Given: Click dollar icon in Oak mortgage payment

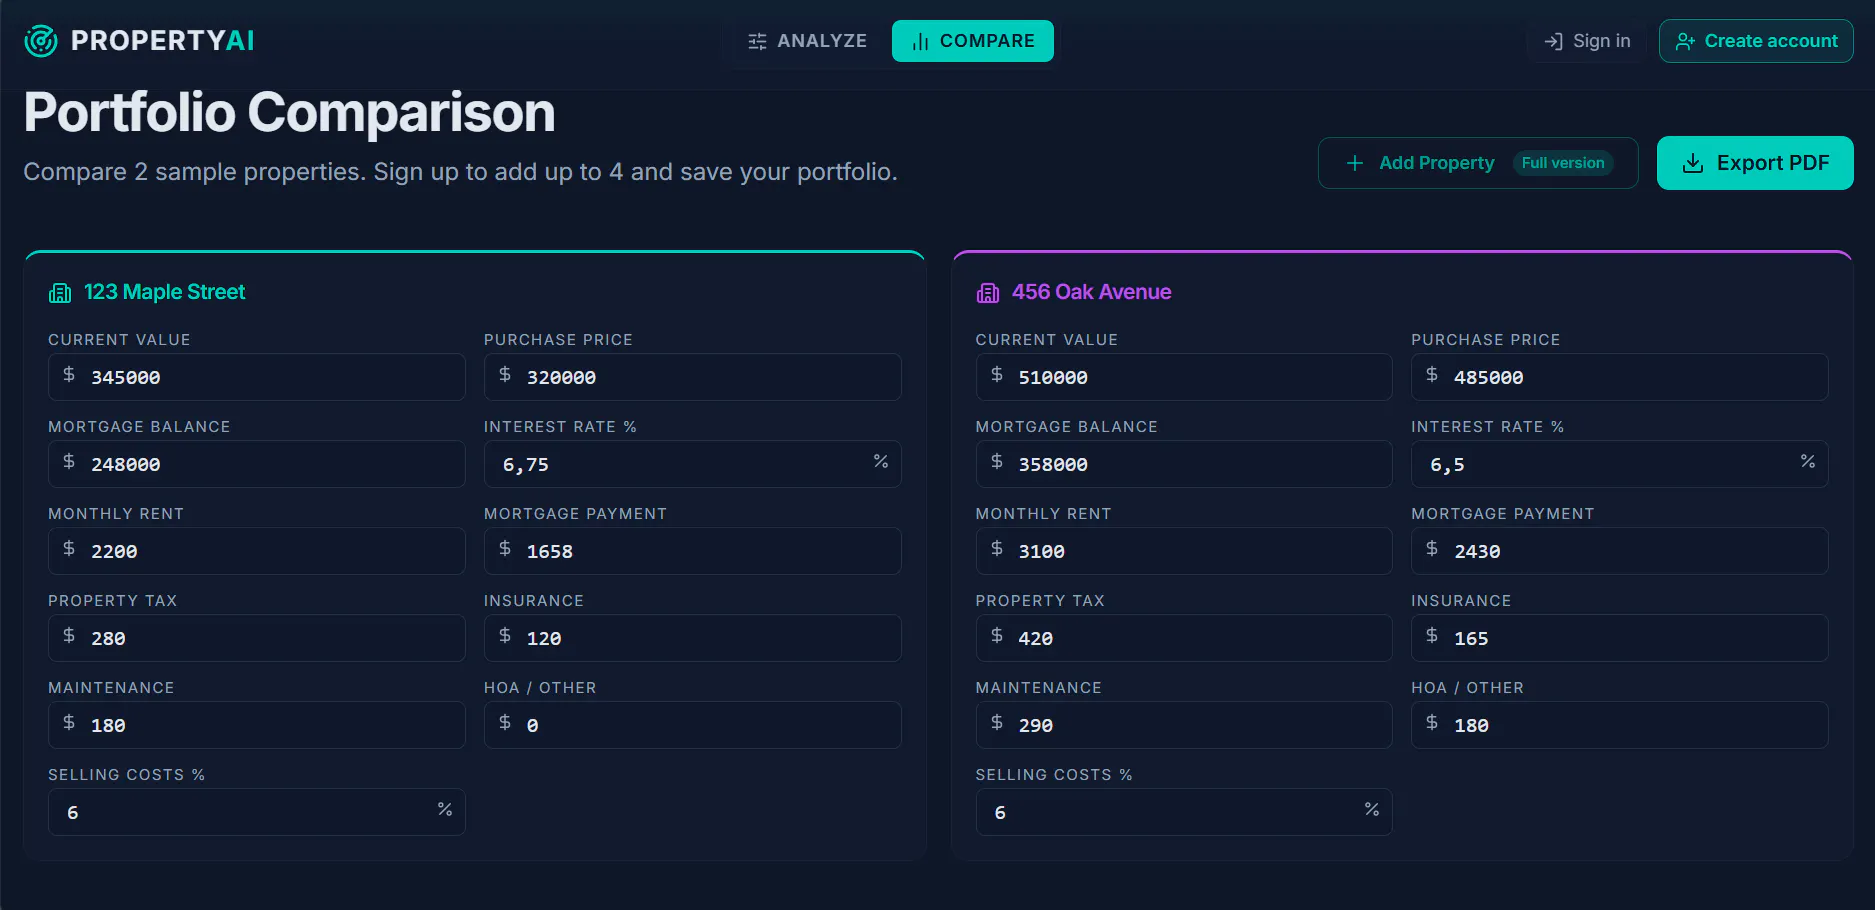Looking at the screenshot, I should [x=1432, y=548].
